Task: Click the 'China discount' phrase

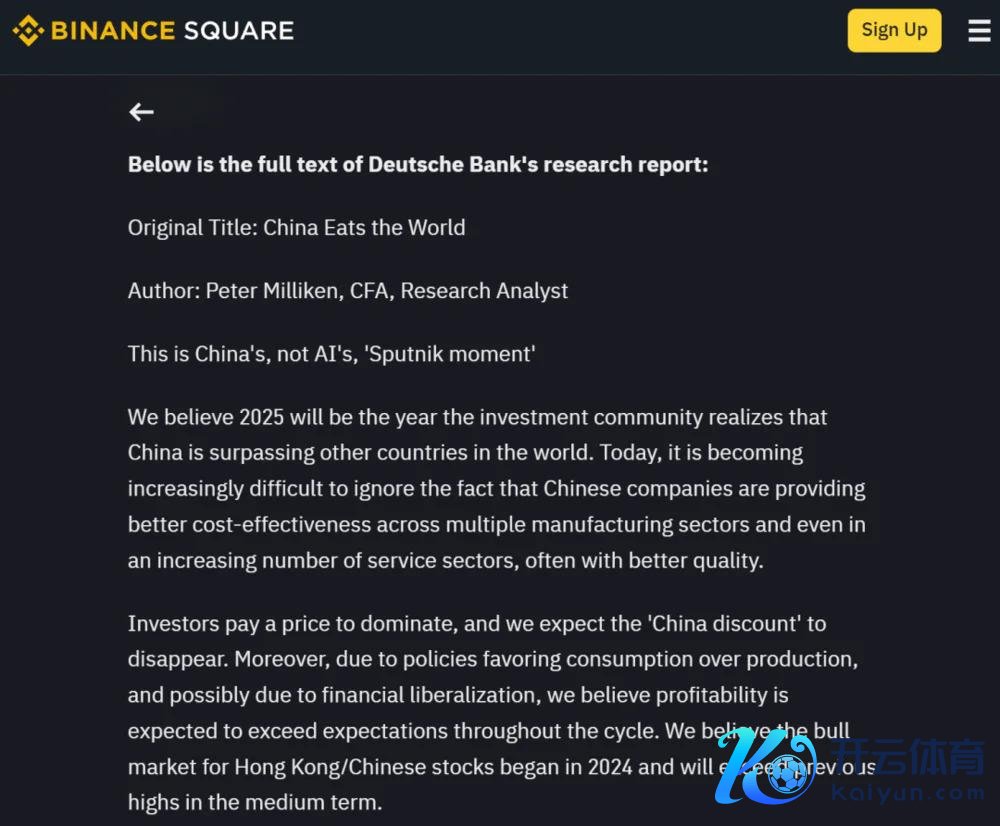Action: click(724, 623)
